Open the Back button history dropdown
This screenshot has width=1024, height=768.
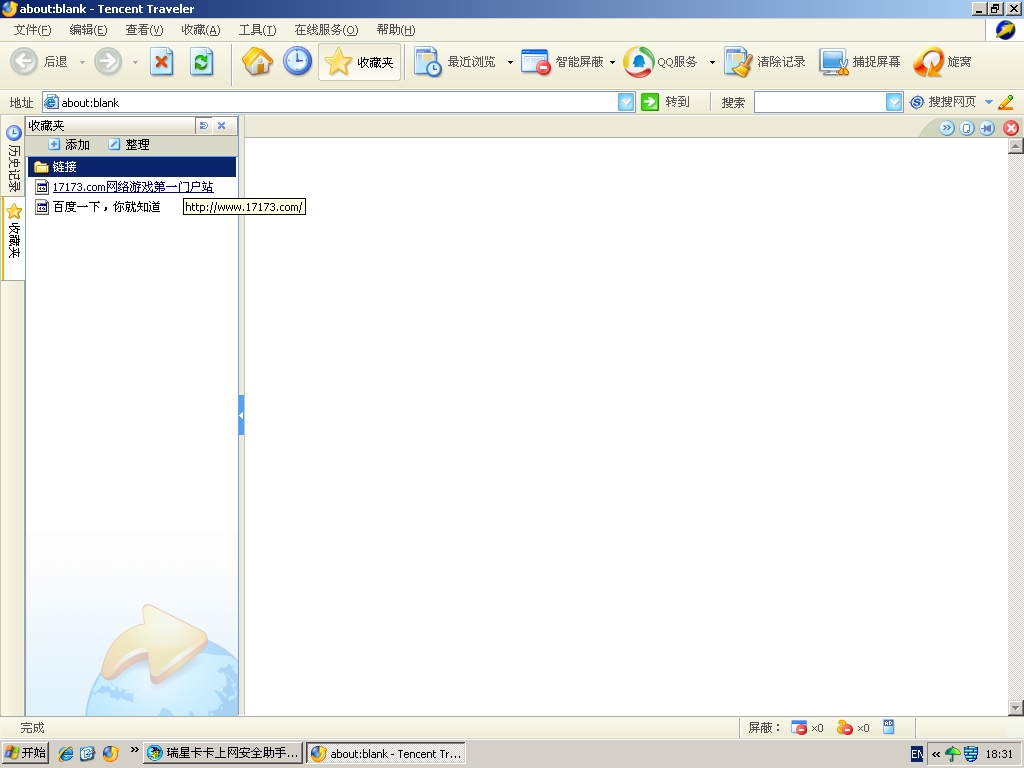[x=82, y=63]
